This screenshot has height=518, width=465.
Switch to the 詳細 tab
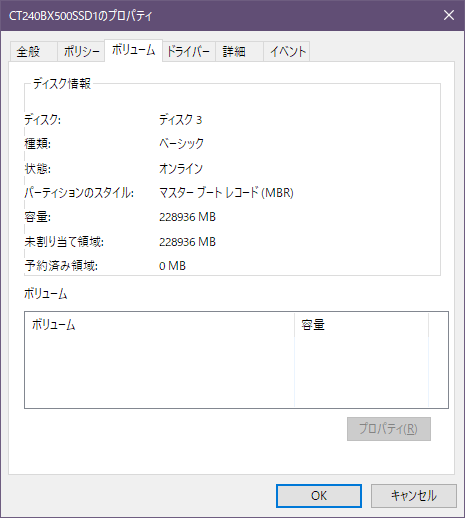point(239,52)
